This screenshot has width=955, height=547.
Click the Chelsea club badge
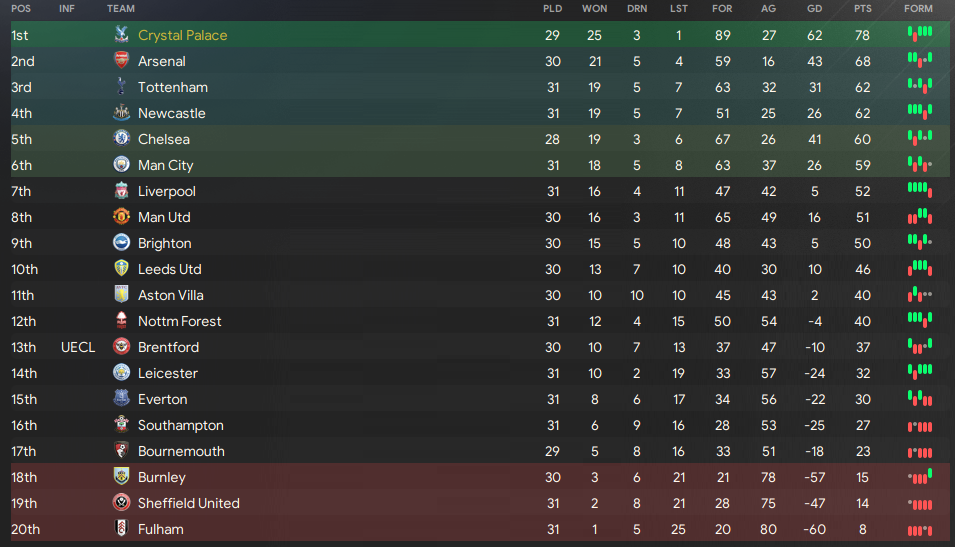121,139
